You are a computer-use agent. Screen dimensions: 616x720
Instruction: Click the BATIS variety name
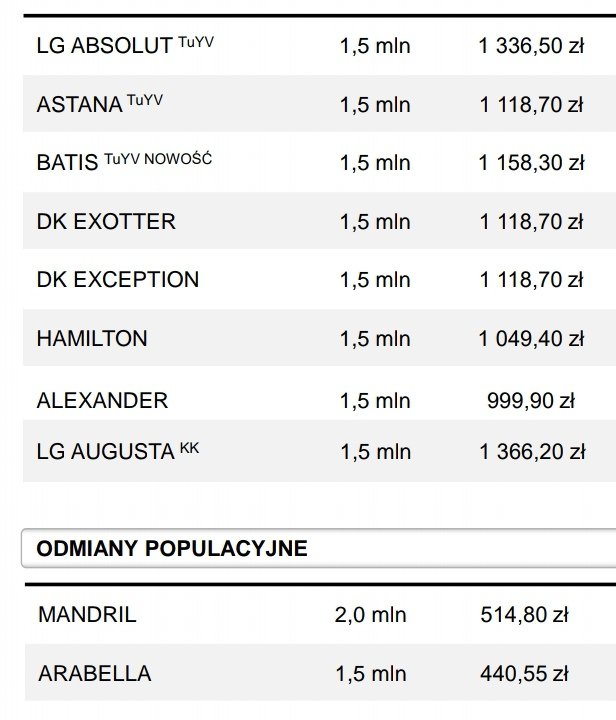tap(67, 163)
